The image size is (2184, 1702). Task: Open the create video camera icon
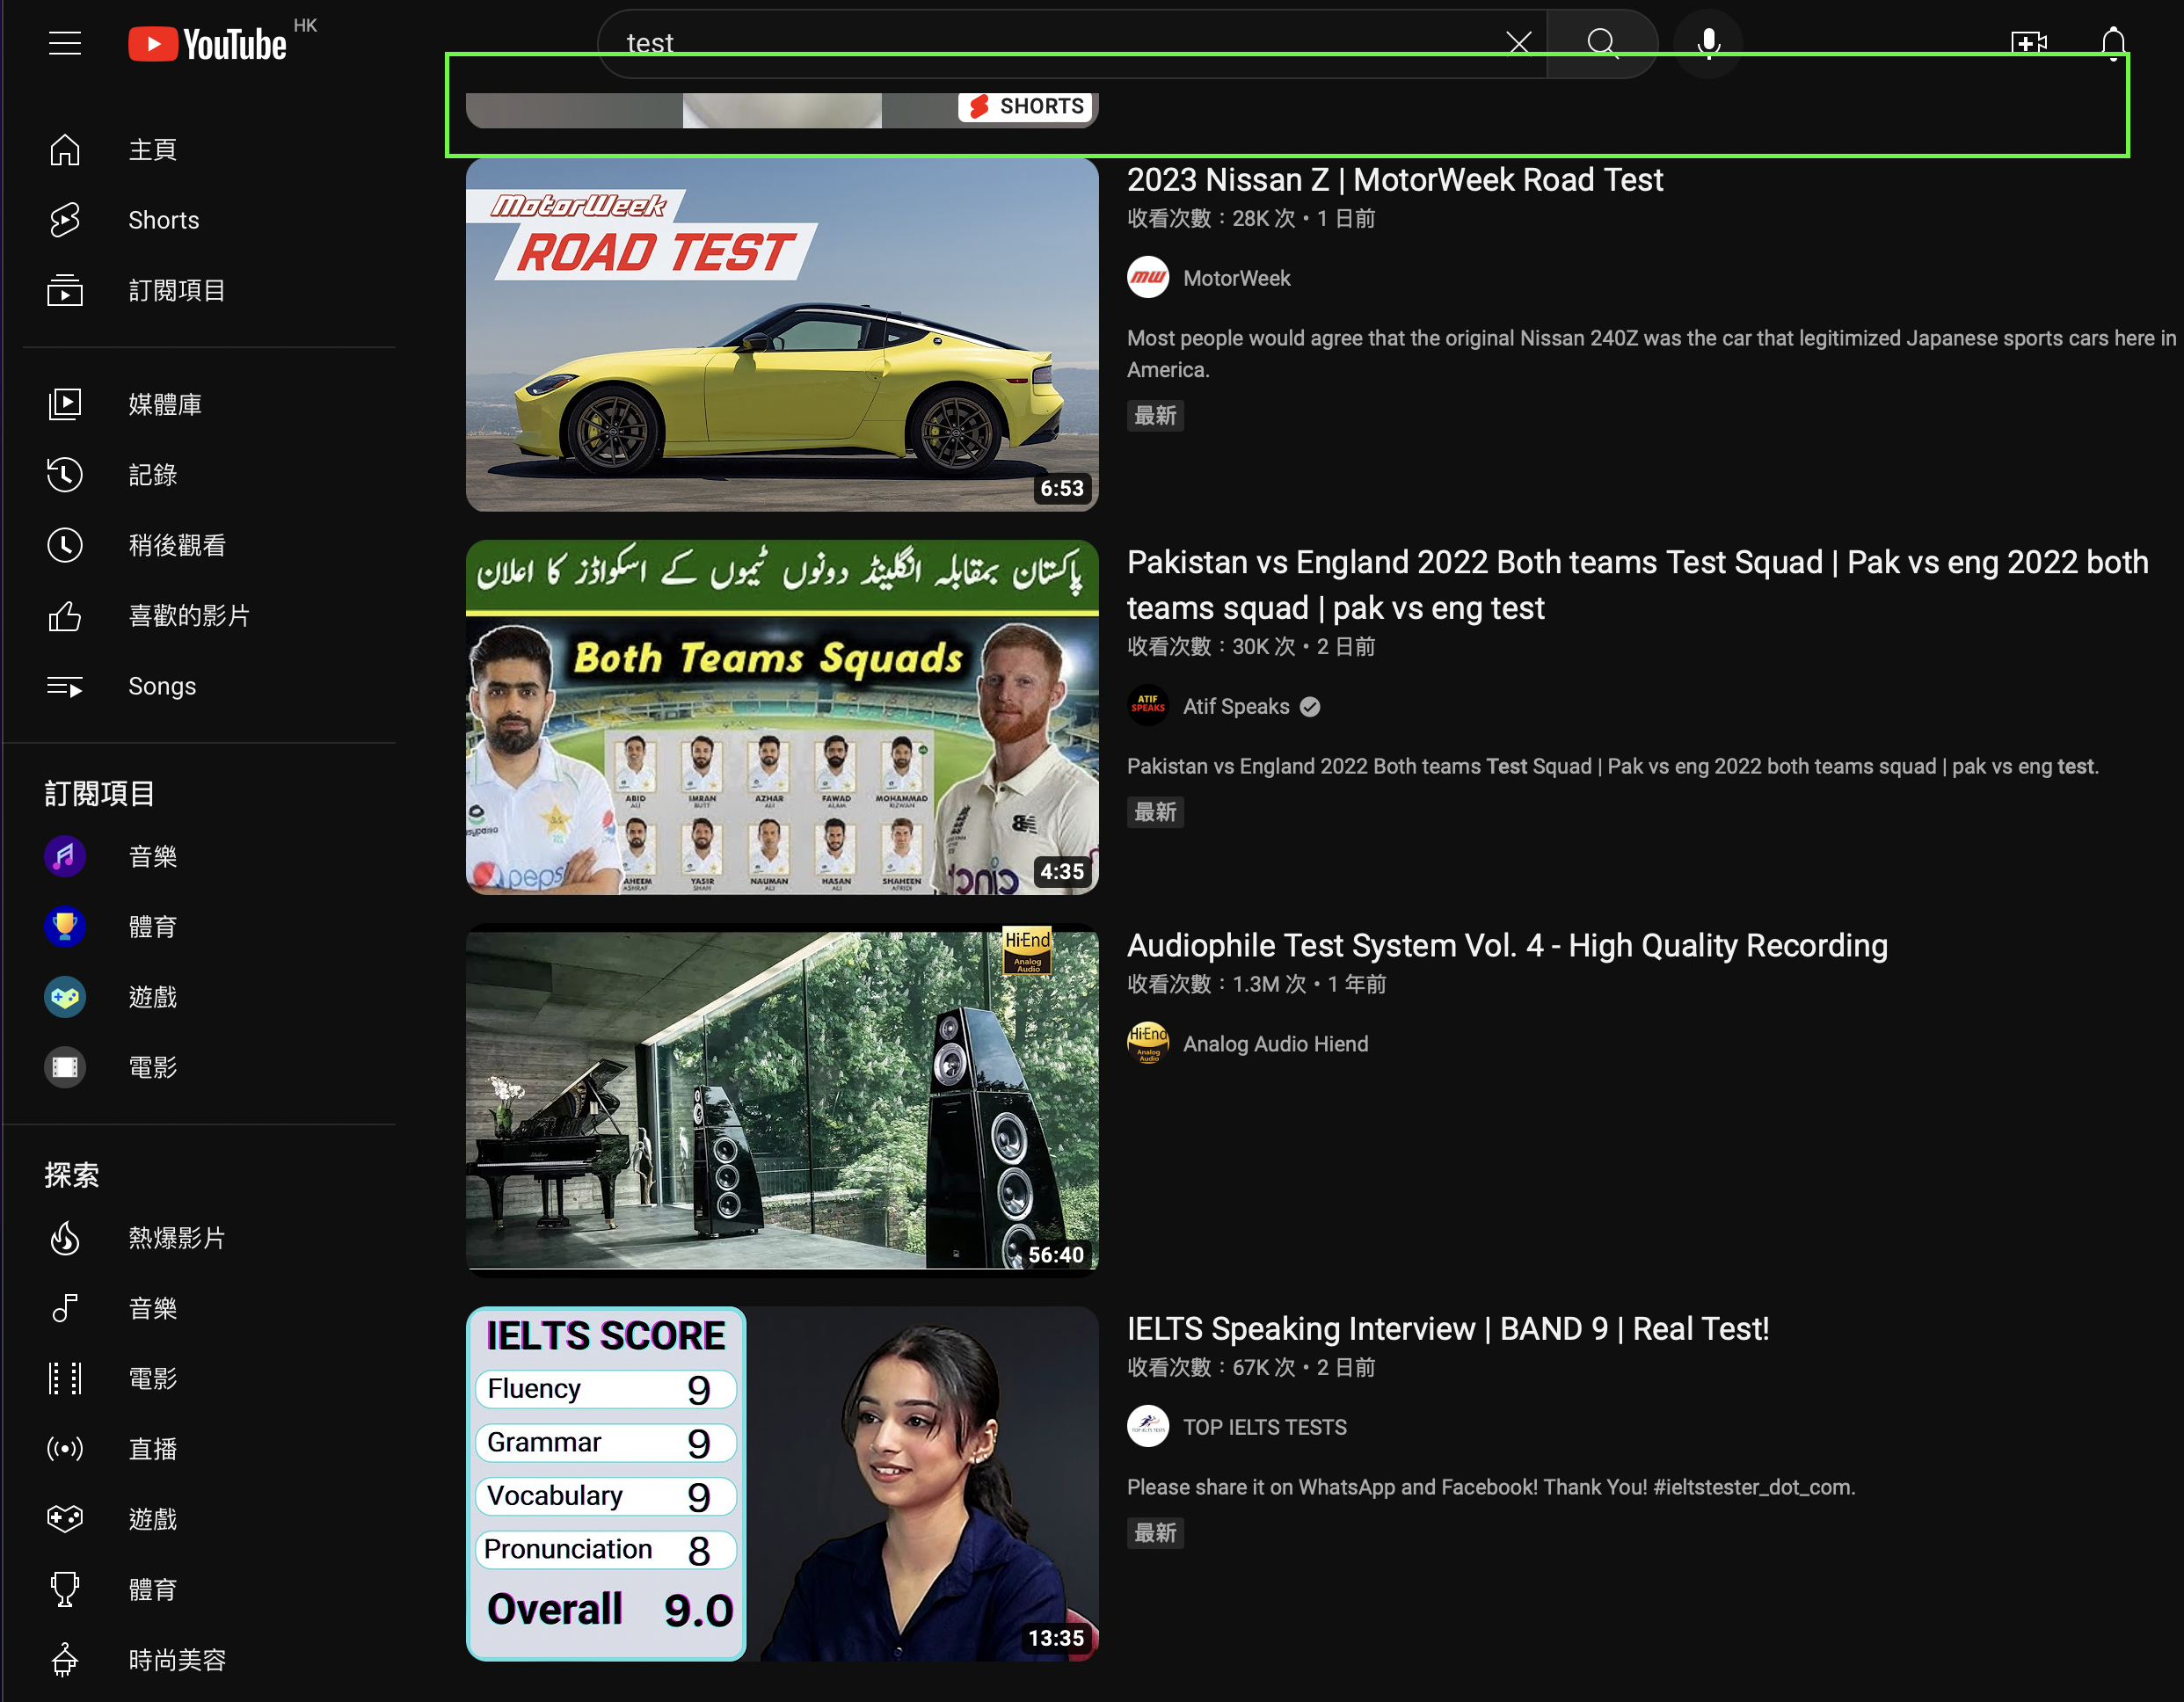[x=2029, y=43]
